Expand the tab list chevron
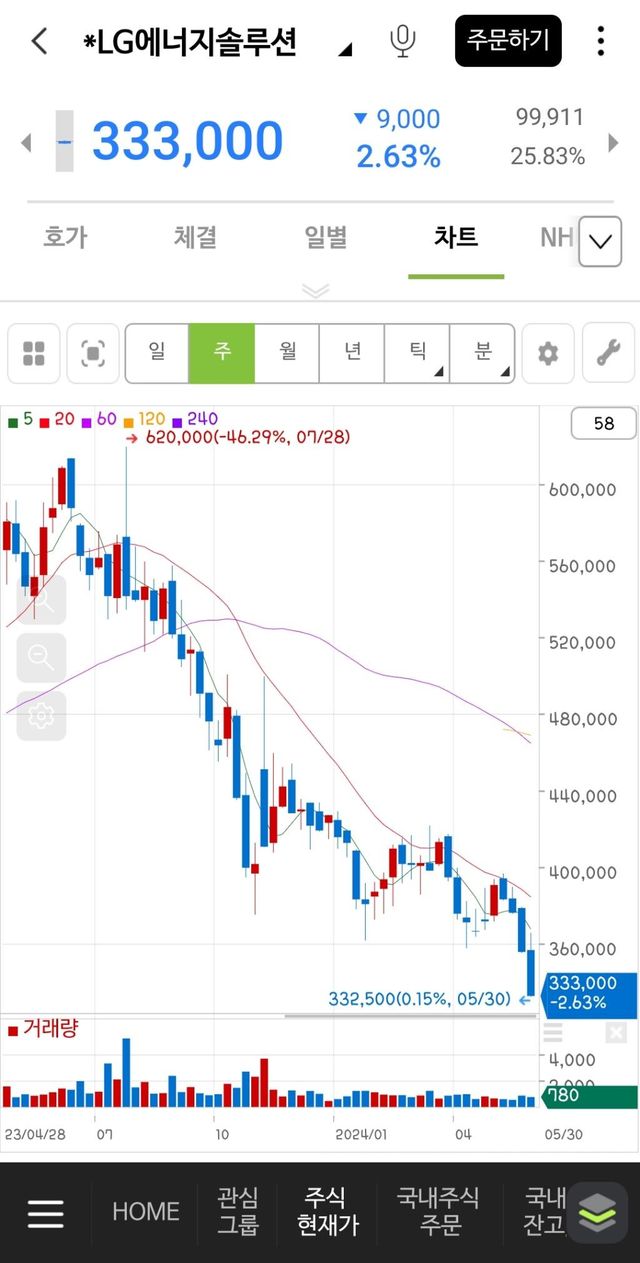 tap(600, 241)
